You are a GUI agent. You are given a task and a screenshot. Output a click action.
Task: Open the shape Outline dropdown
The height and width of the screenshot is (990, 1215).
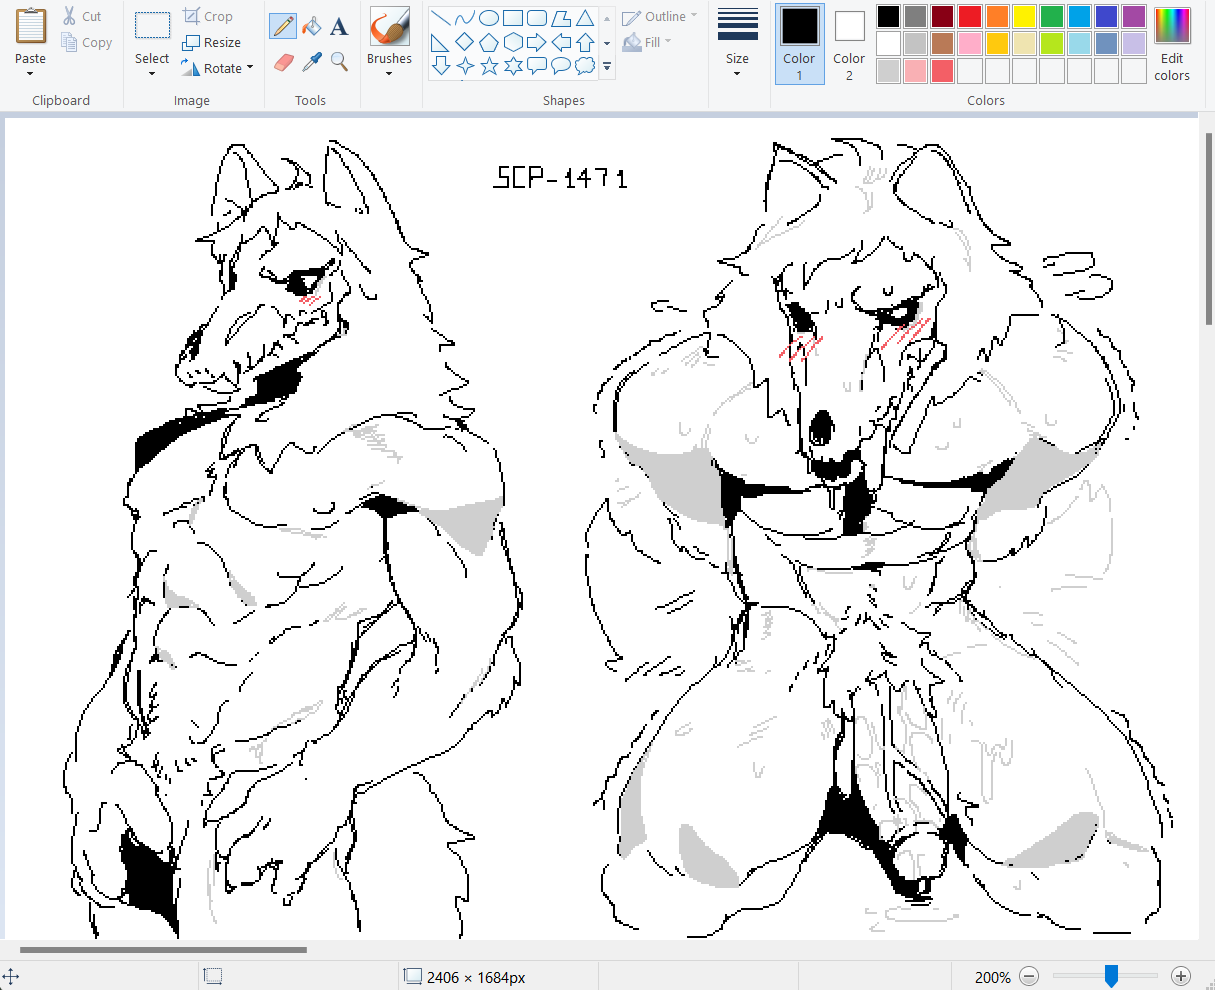[x=660, y=17]
